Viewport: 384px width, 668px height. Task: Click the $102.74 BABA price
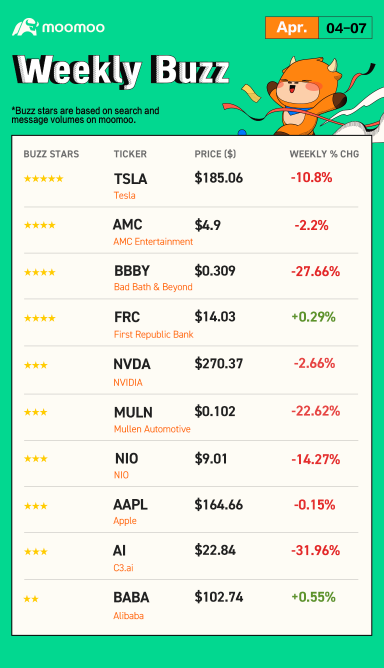click(x=219, y=597)
